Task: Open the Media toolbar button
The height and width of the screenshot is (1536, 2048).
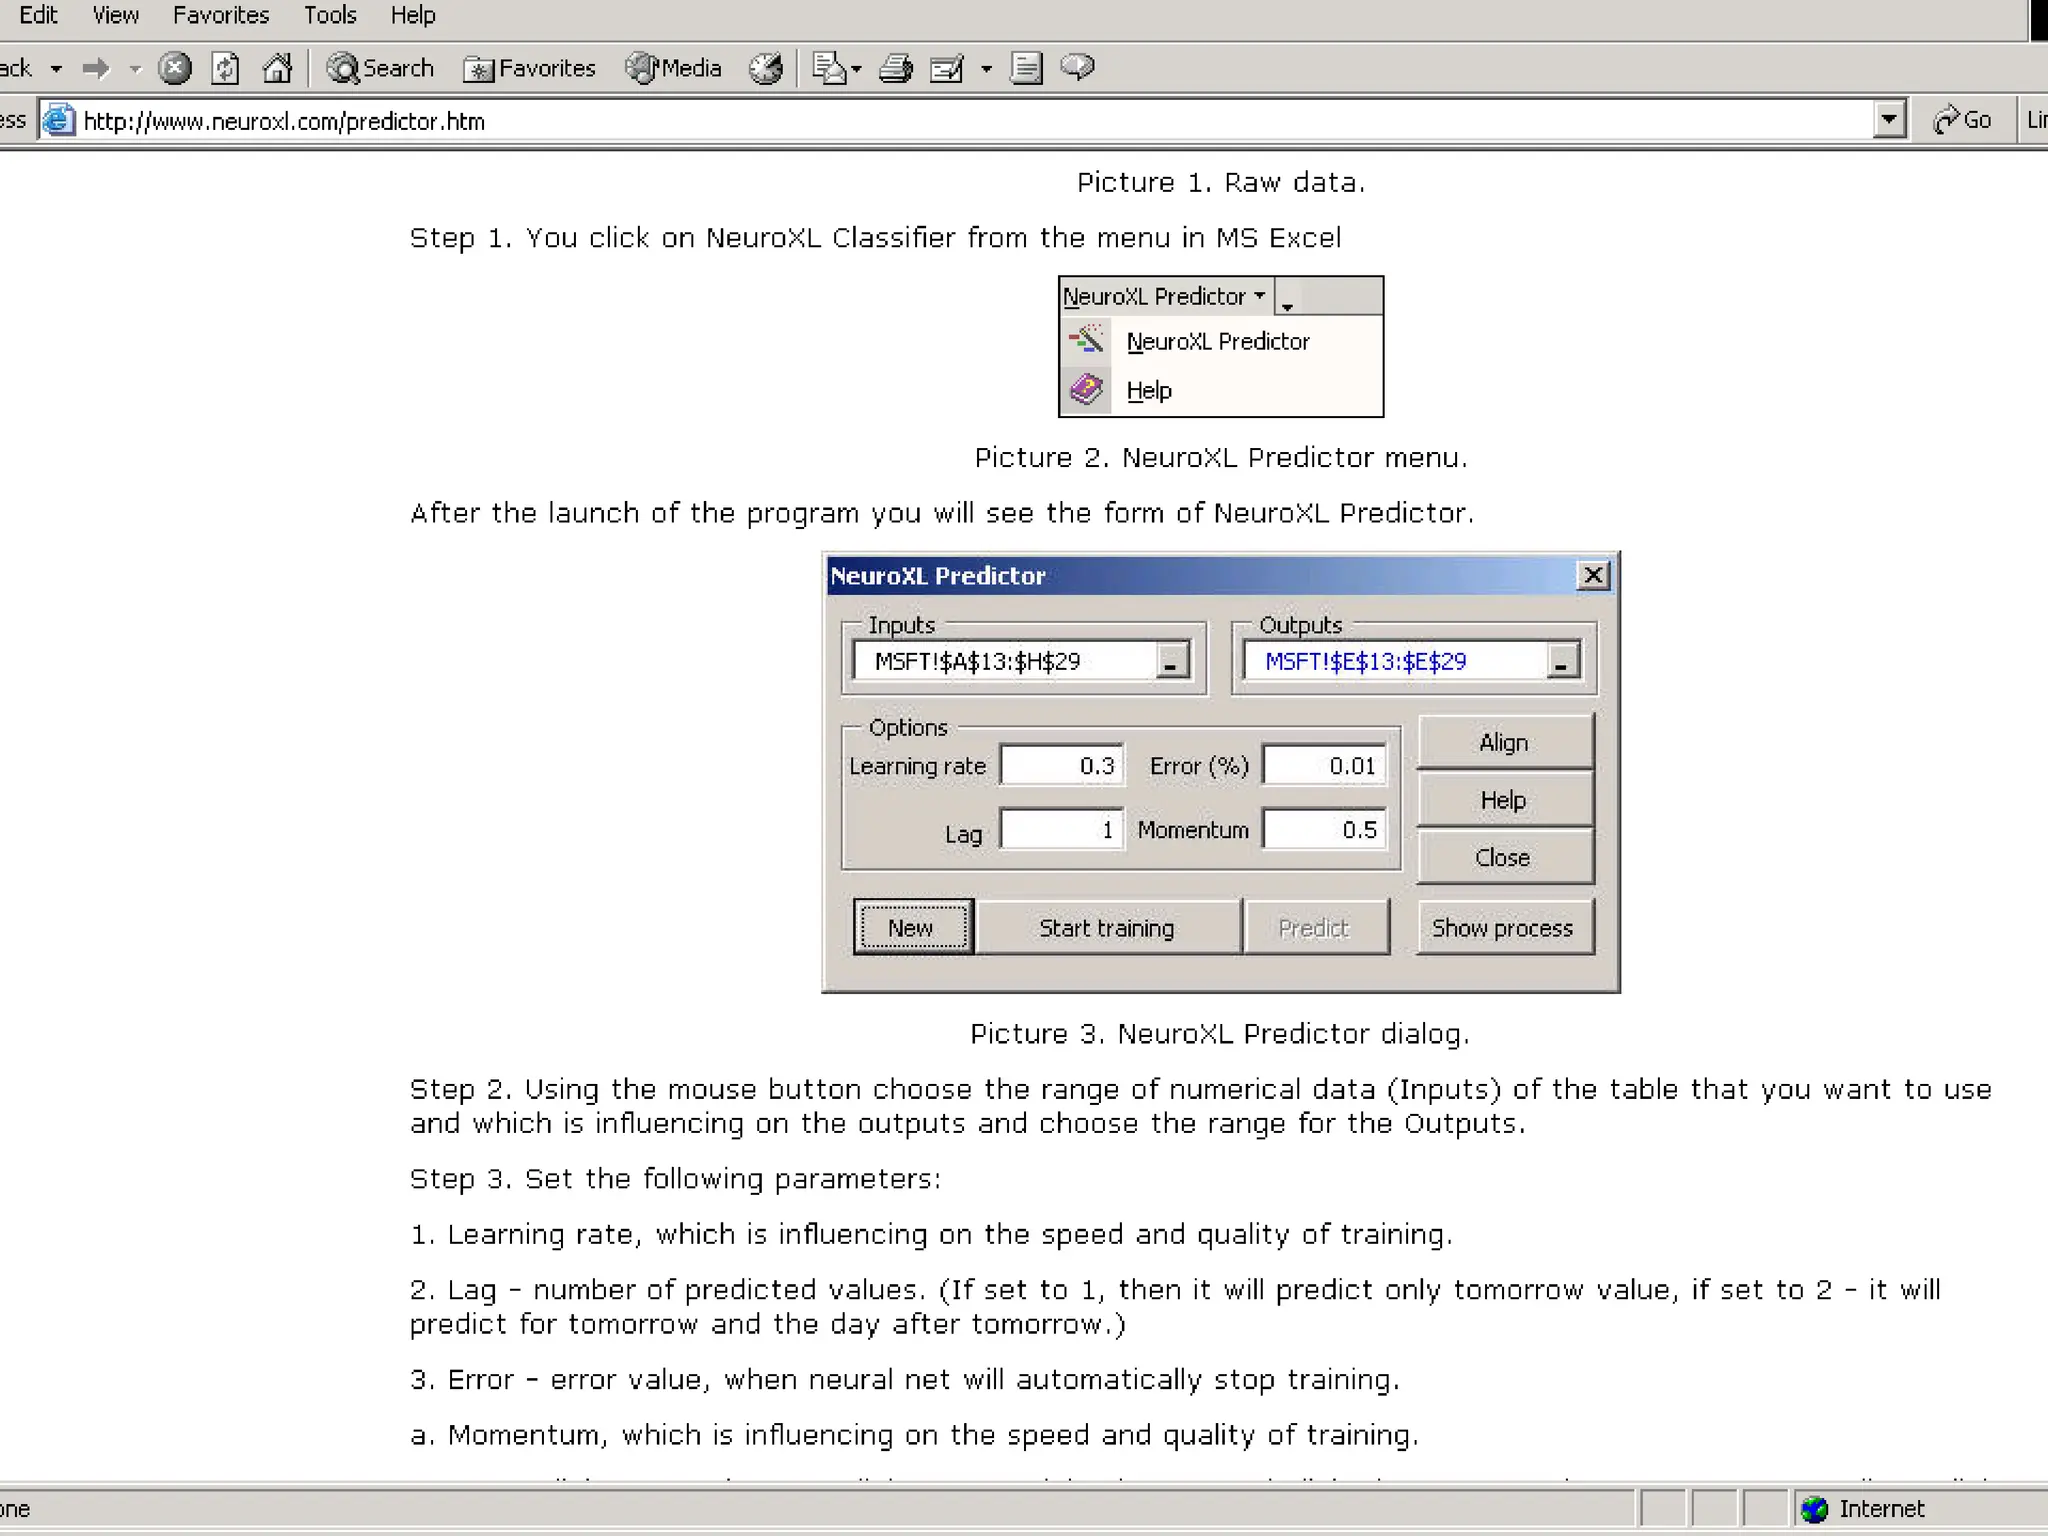Action: coord(673,68)
